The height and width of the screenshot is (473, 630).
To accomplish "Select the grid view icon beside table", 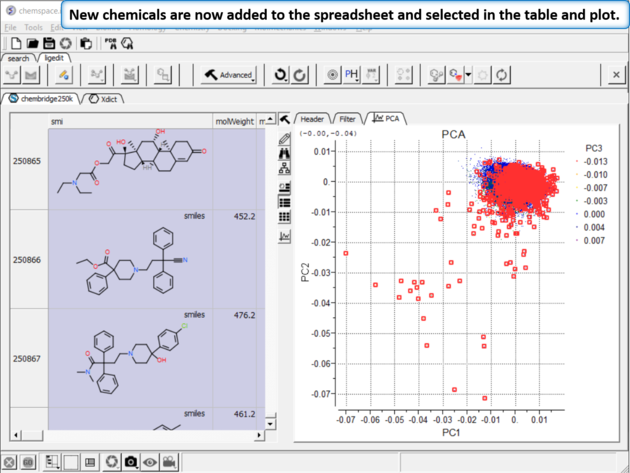I will pyautogui.click(x=285, y=217).
